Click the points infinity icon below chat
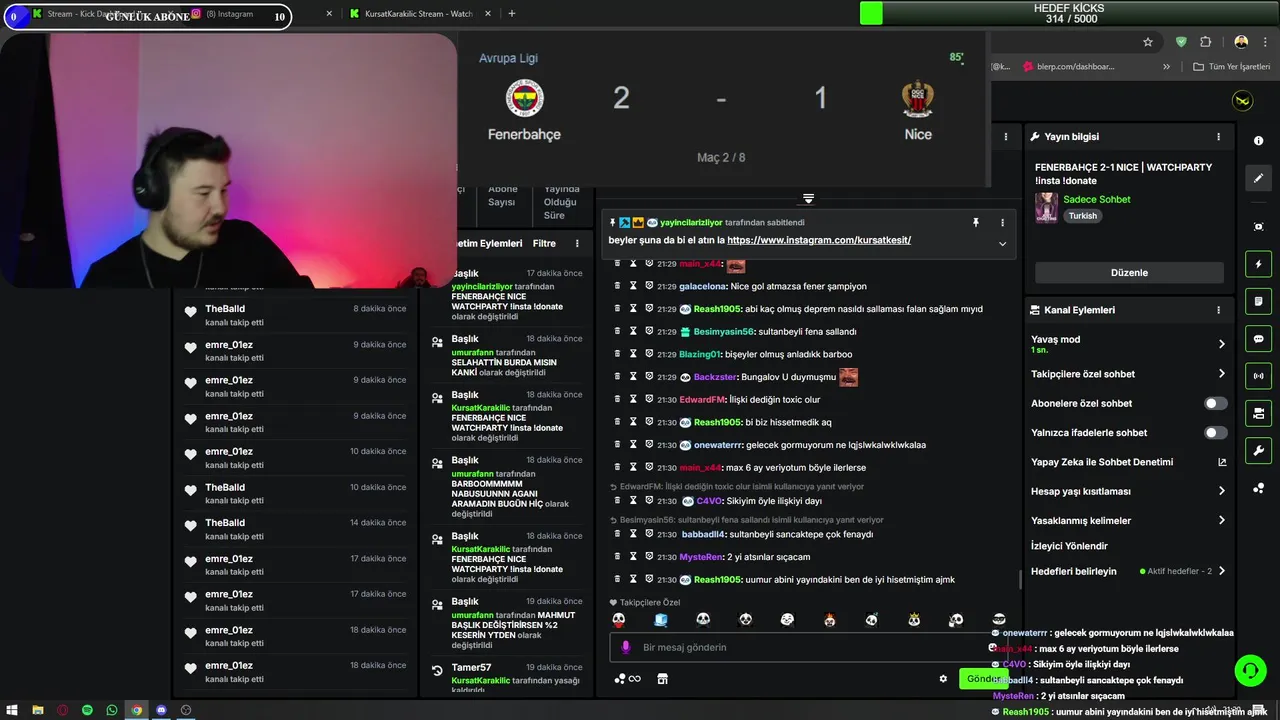This screenshot has width=1280, height=720. 627,679
